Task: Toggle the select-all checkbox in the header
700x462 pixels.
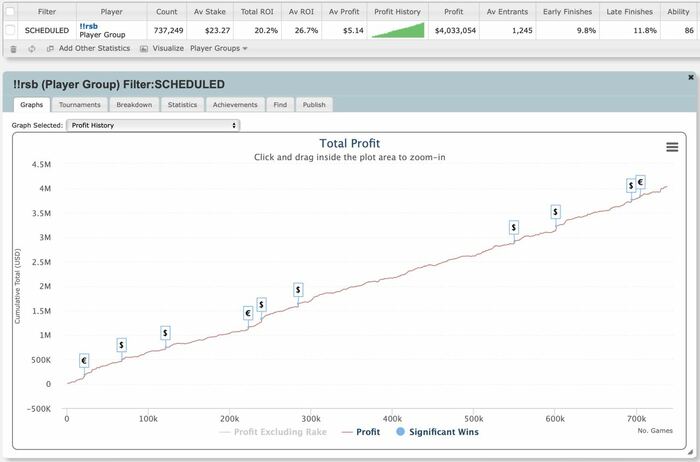Action: coord(10,12)
